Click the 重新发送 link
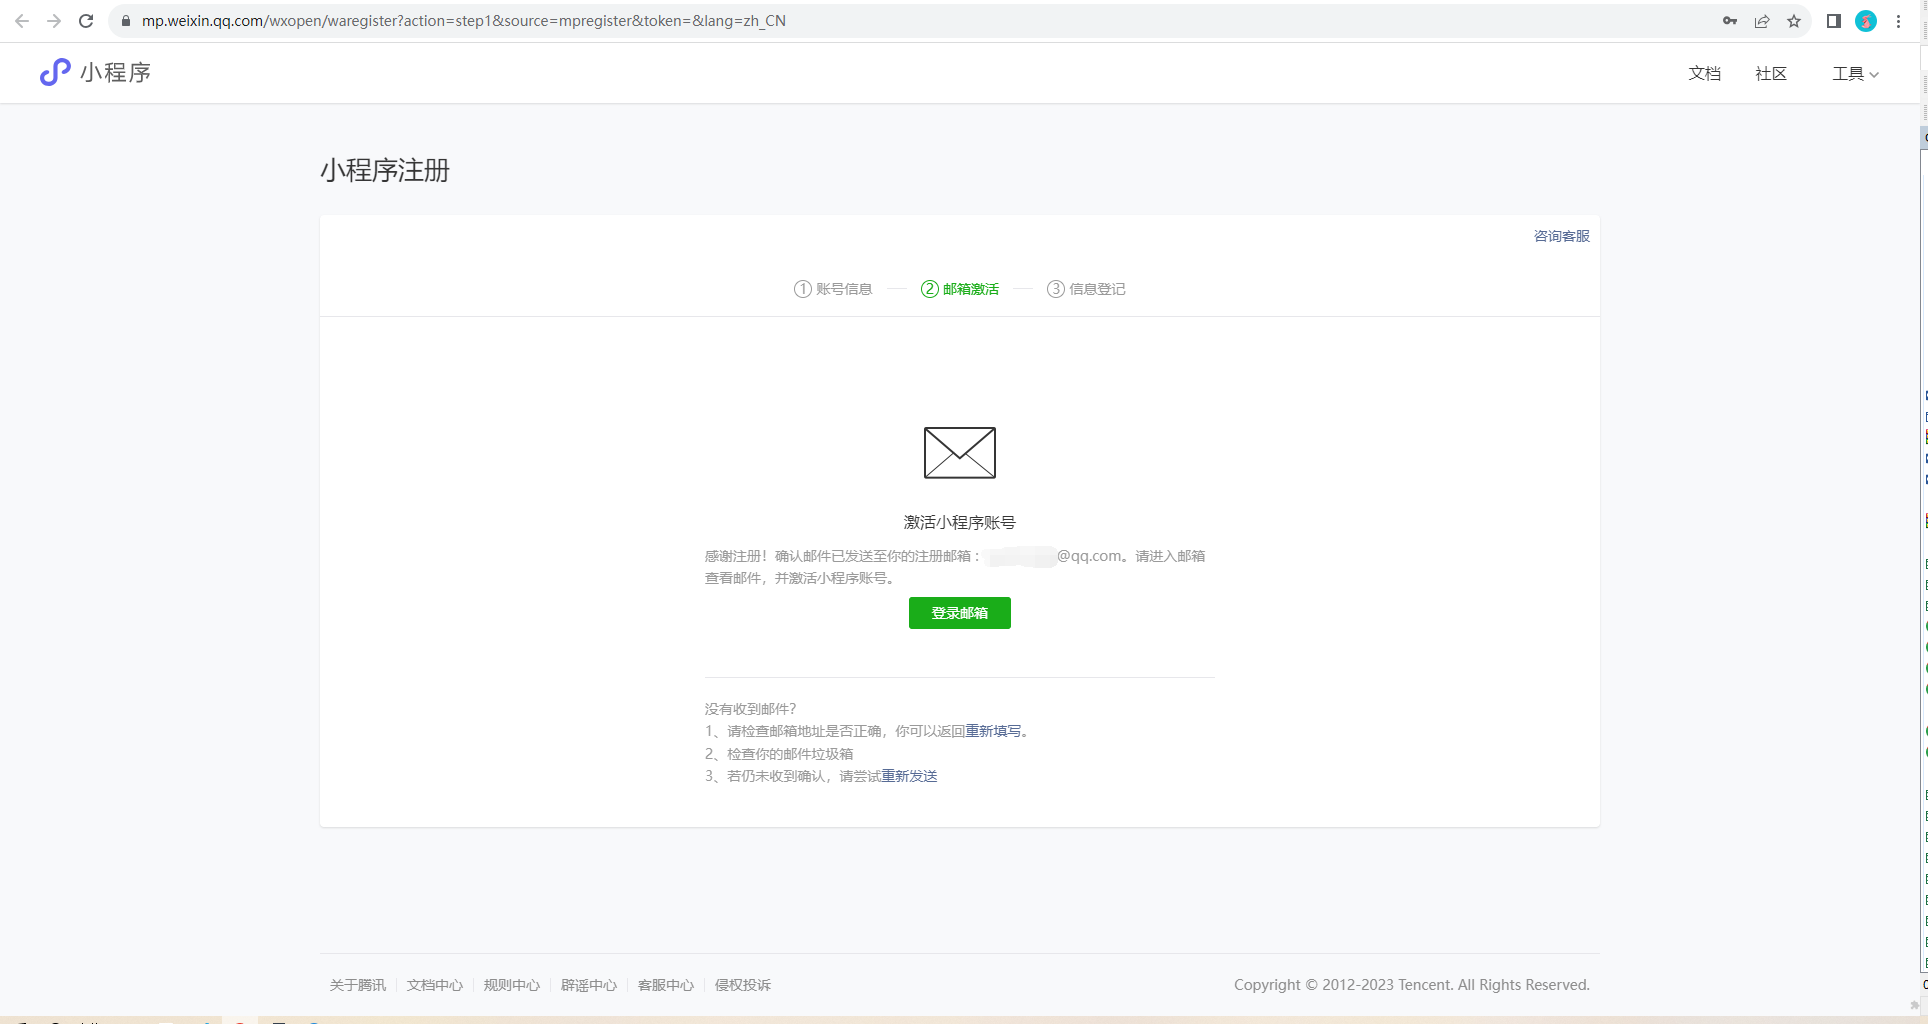 [x=909, y=776]
